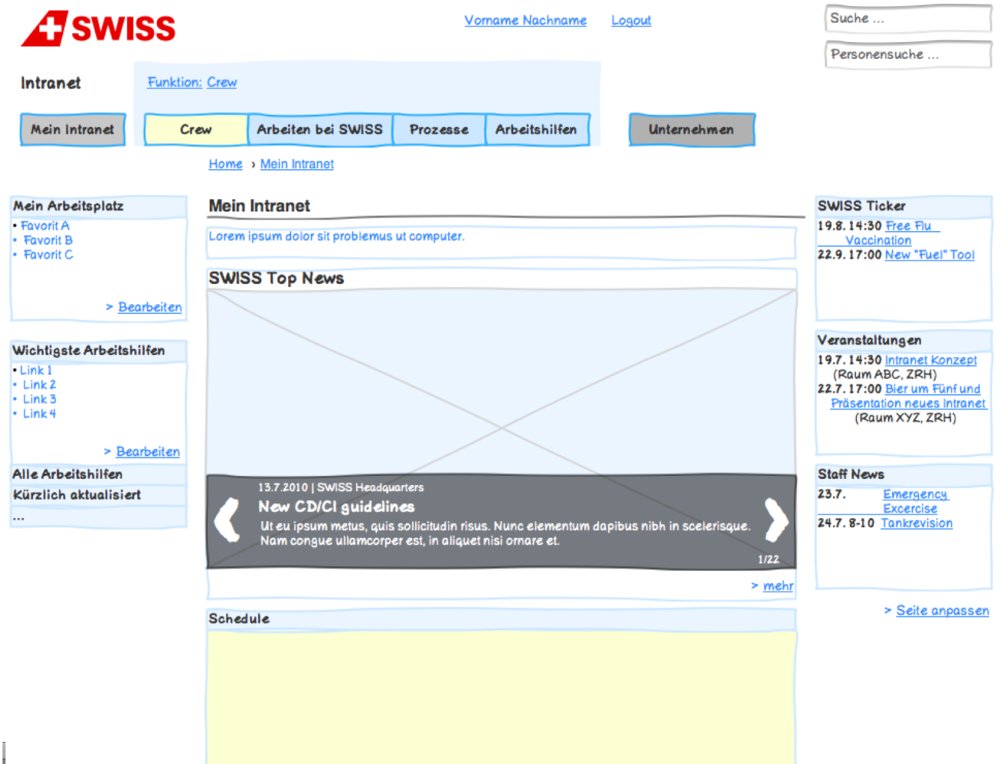Open Link 1 in Wichtigste Arbeitshilfen
1000x764 pixels.
(x=36, y=371)
